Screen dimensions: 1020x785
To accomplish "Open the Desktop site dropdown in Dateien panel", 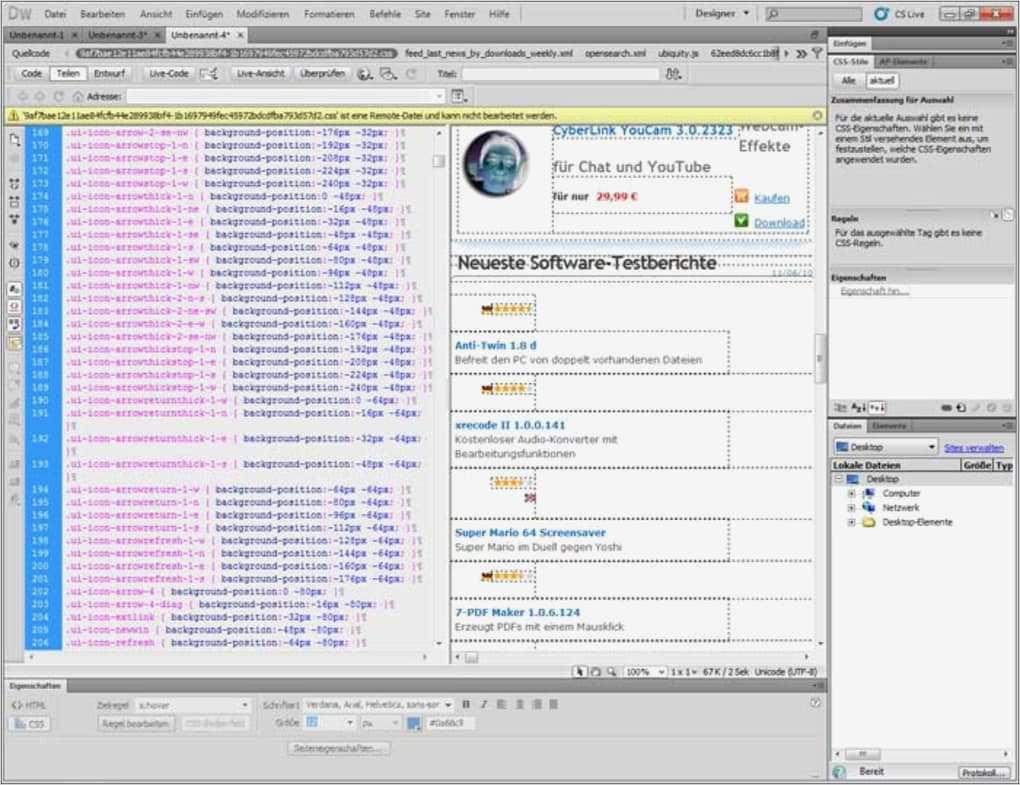I will click(x=885, y=447).
